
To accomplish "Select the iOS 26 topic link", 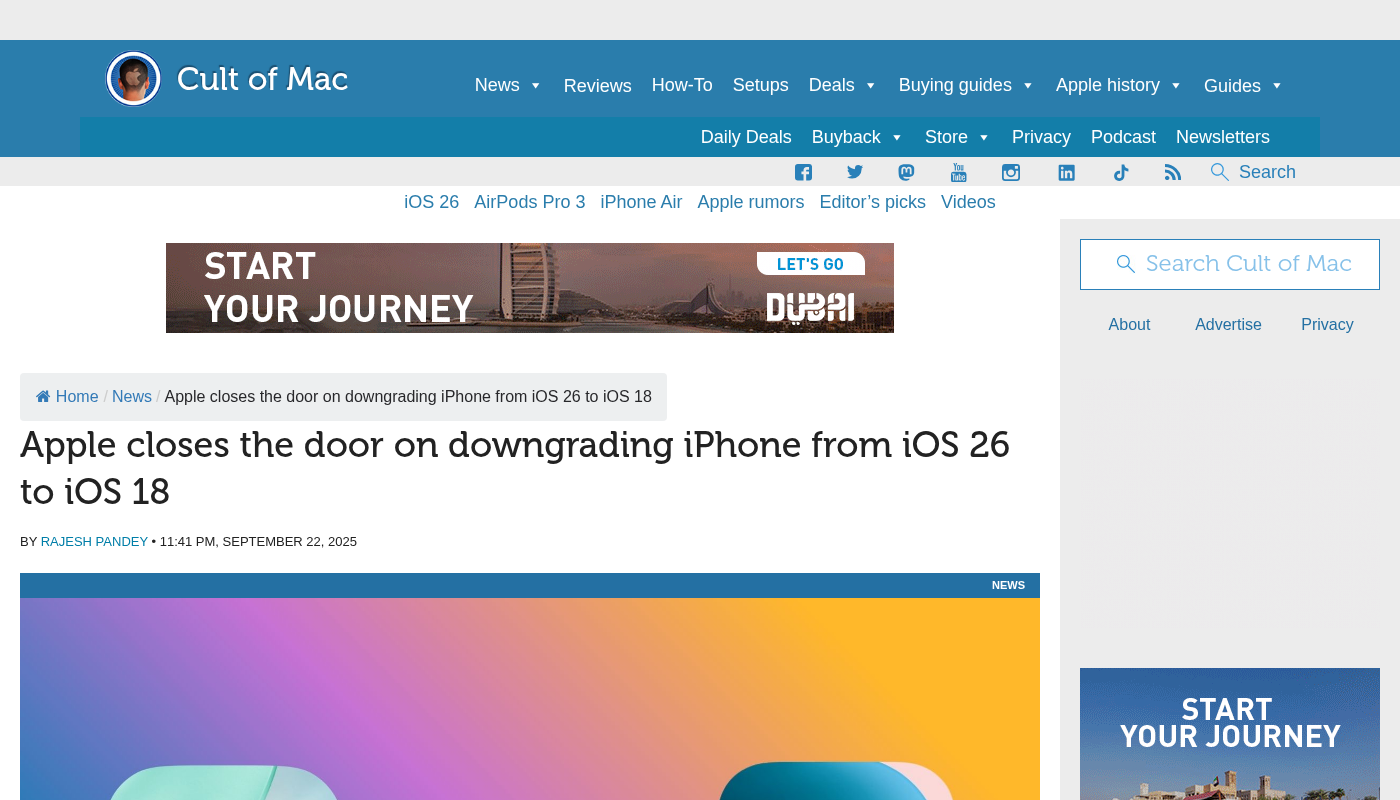I will (431, 202).
